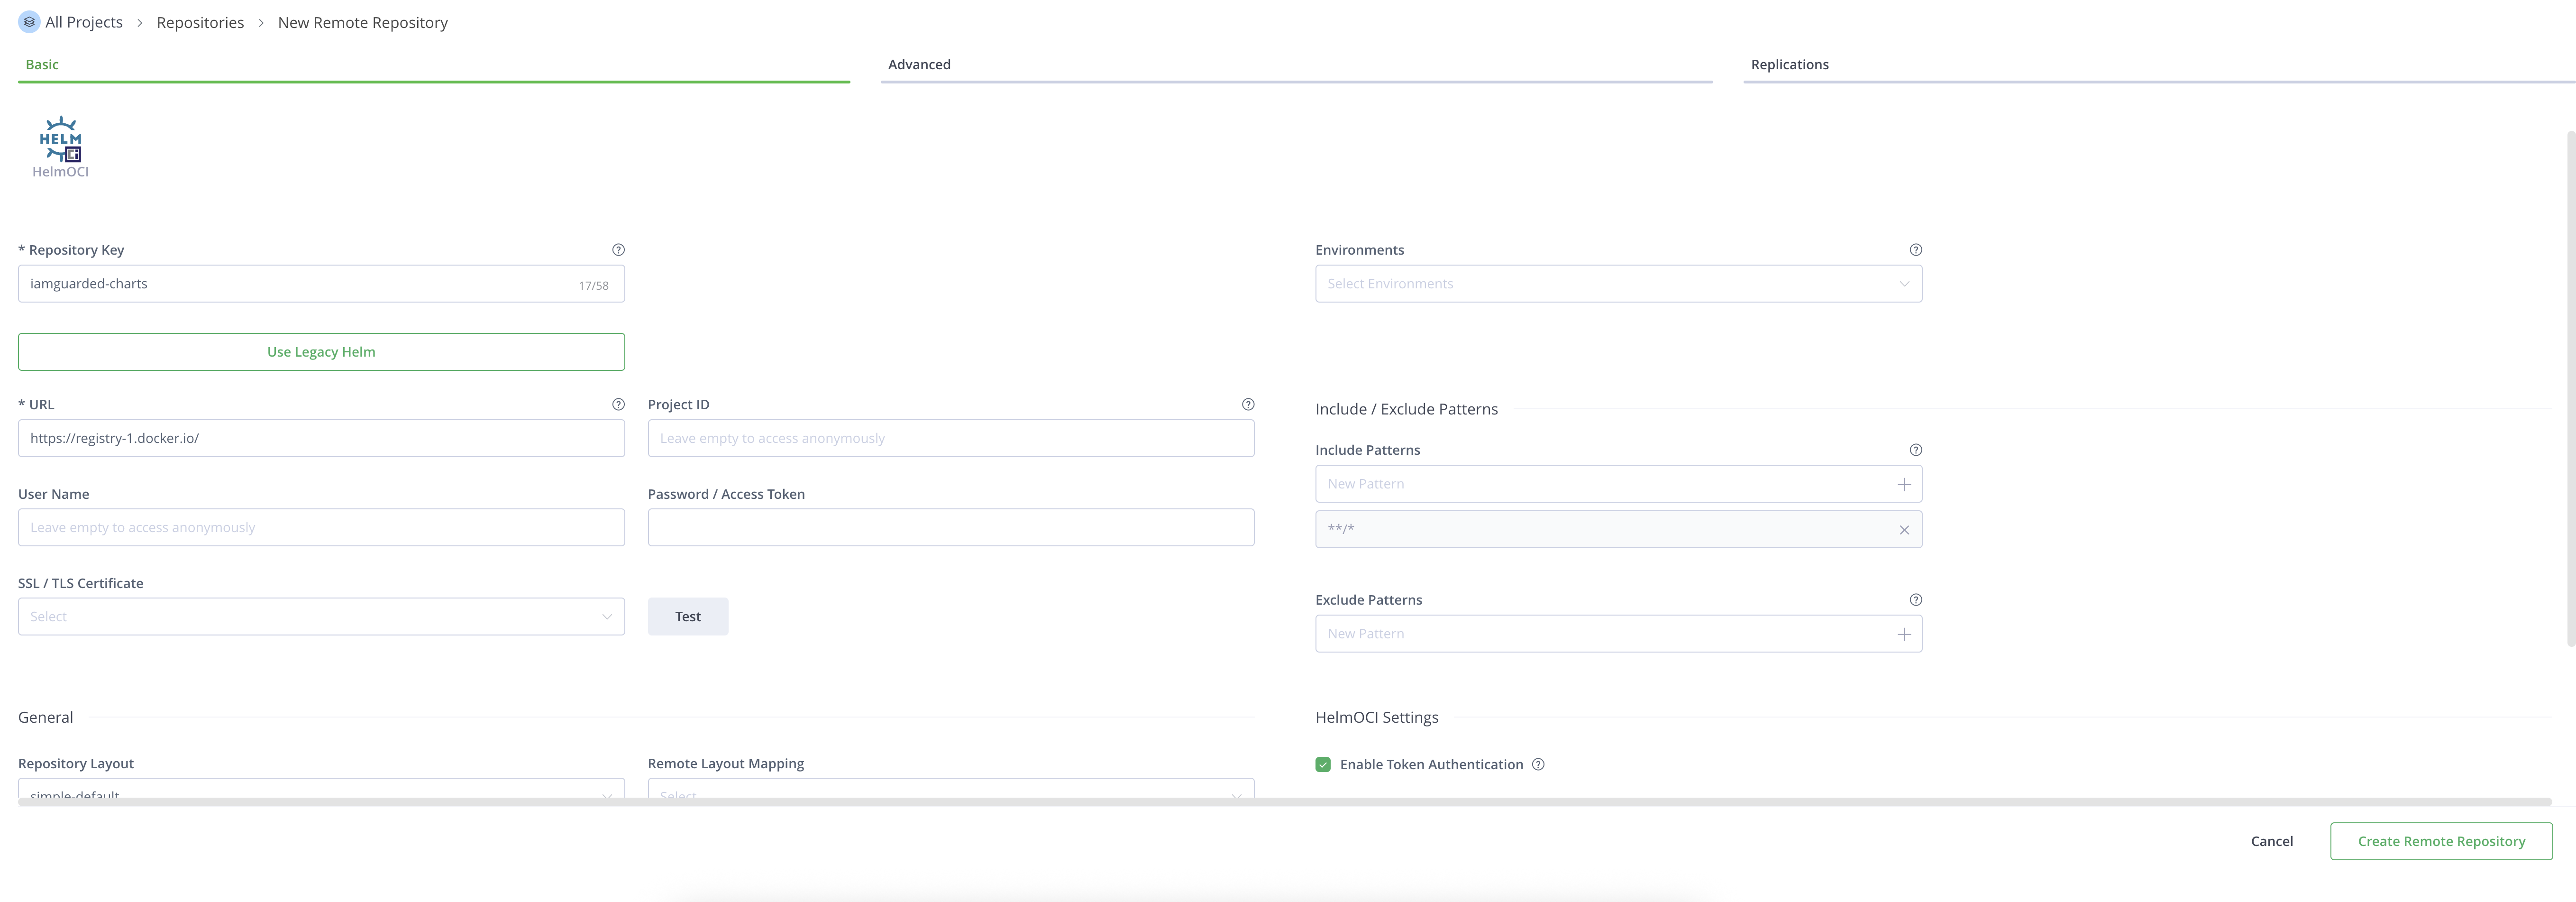Click the Test connection button
2576x902 pixels.
click(687, 616)
